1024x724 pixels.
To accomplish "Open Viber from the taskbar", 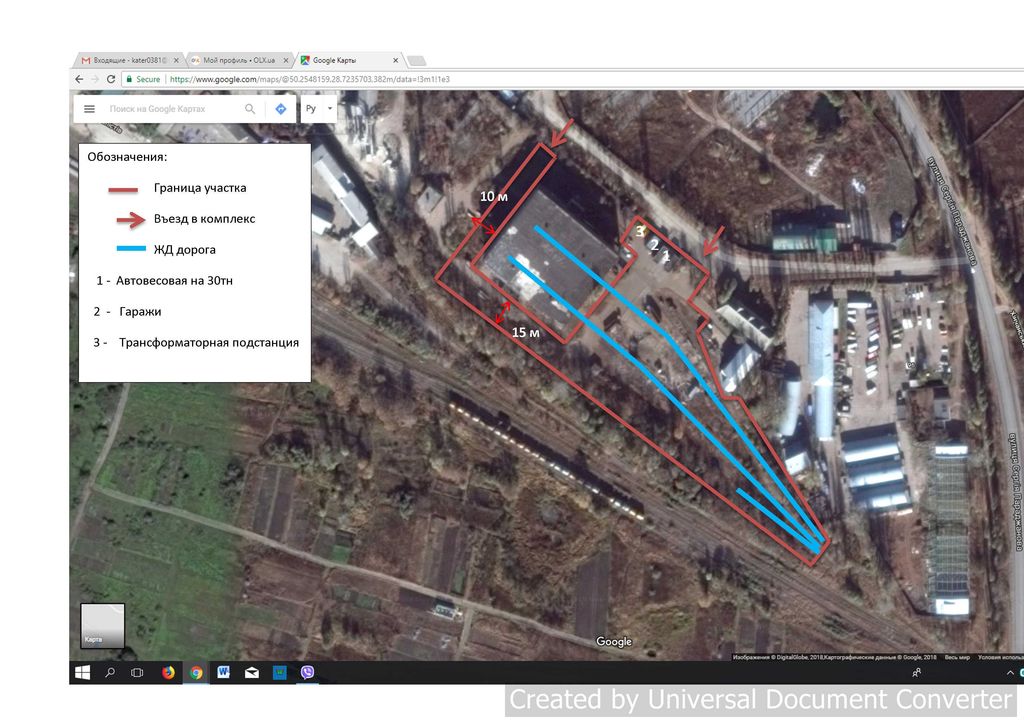I will coord(307,672).
